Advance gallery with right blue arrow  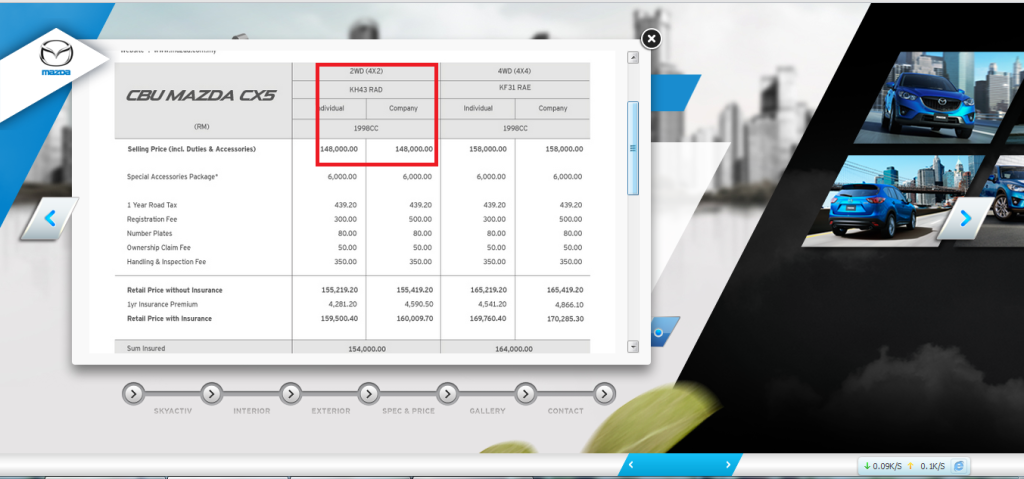965,218
